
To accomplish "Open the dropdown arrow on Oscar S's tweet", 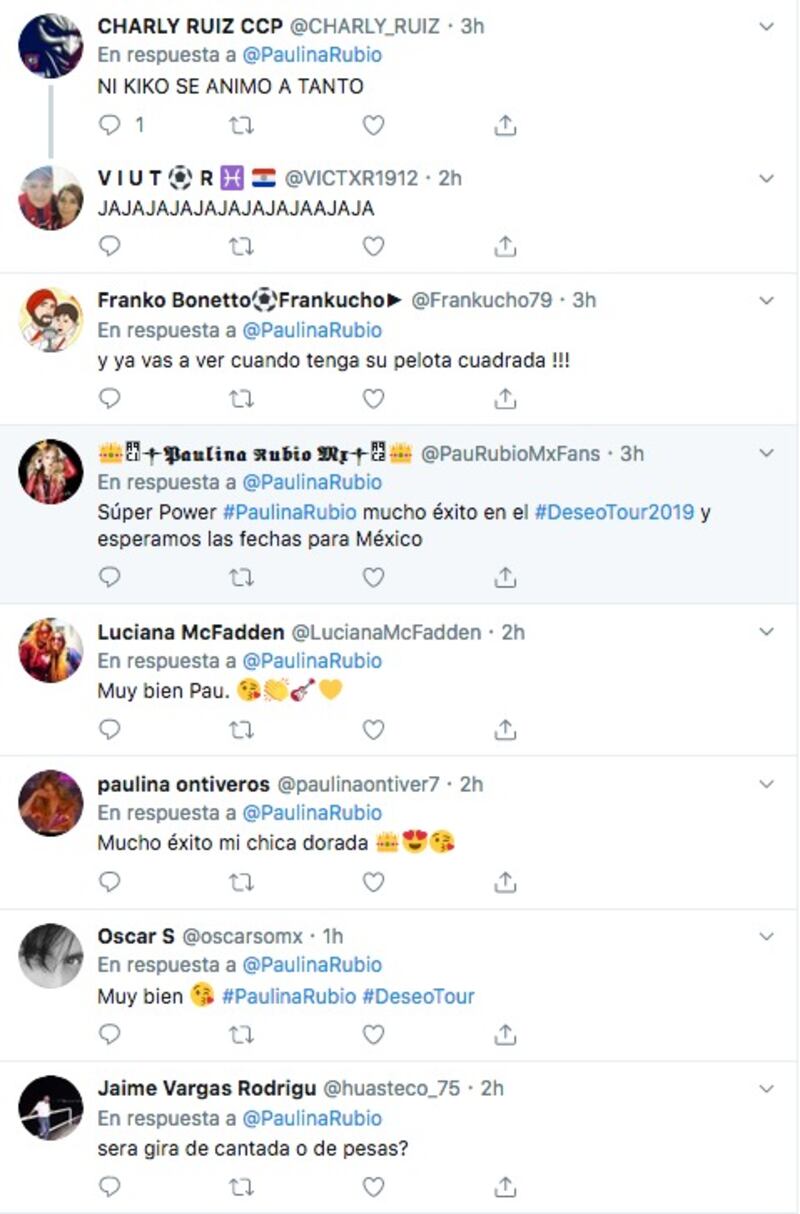I will (767, 937).
